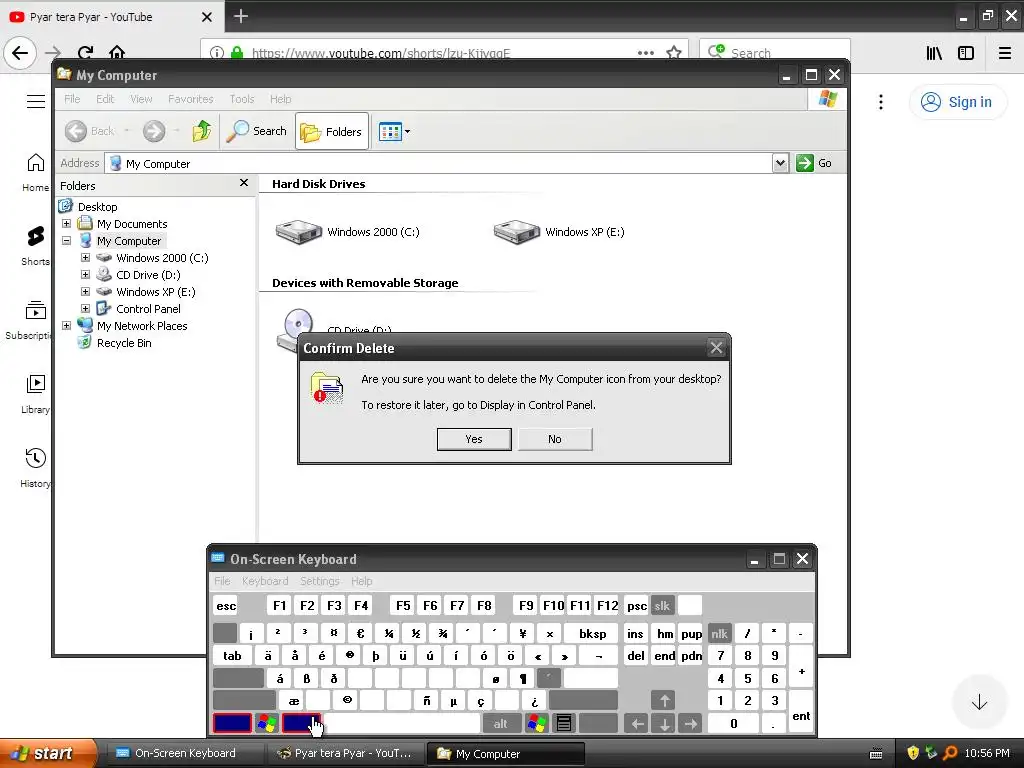Expand Windows XP (E:) tree node
This screenshot has height=768, width=1024.
click(85, 291)
